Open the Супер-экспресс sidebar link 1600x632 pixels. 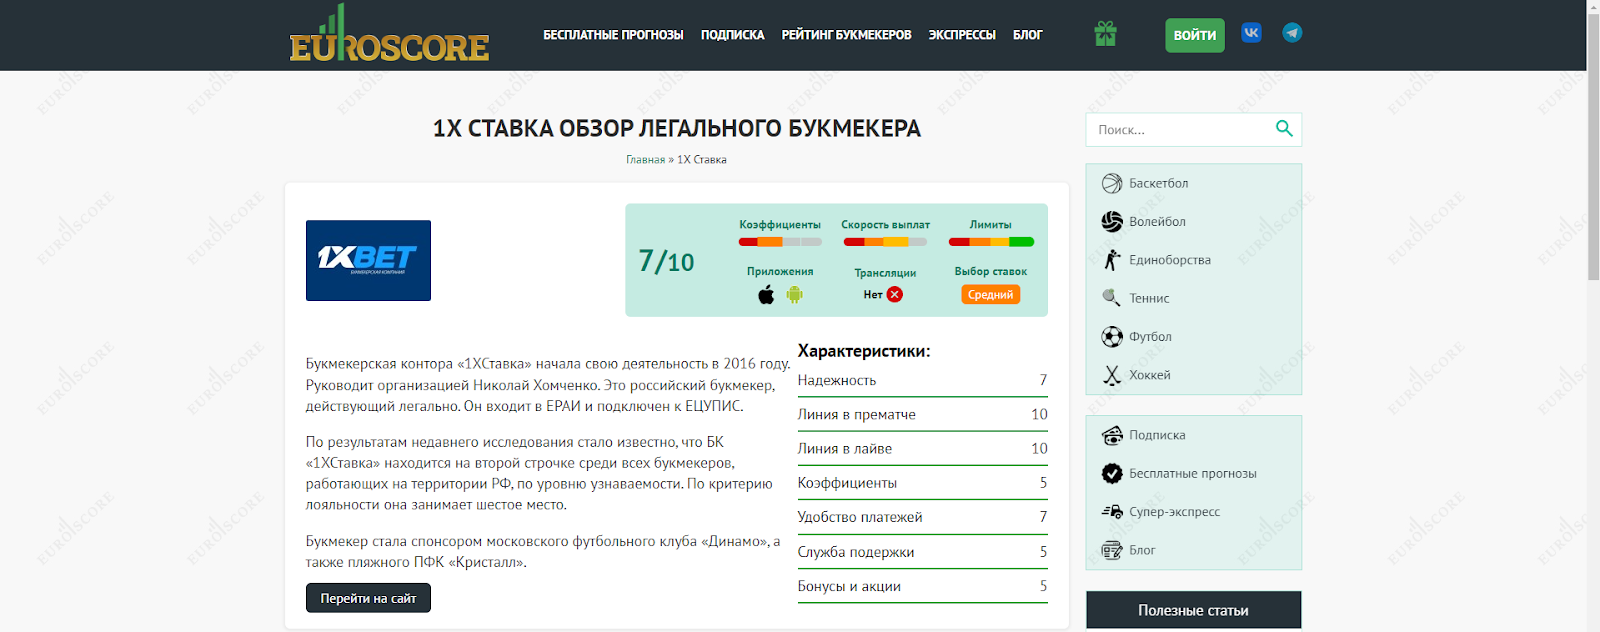point(1175,512)
